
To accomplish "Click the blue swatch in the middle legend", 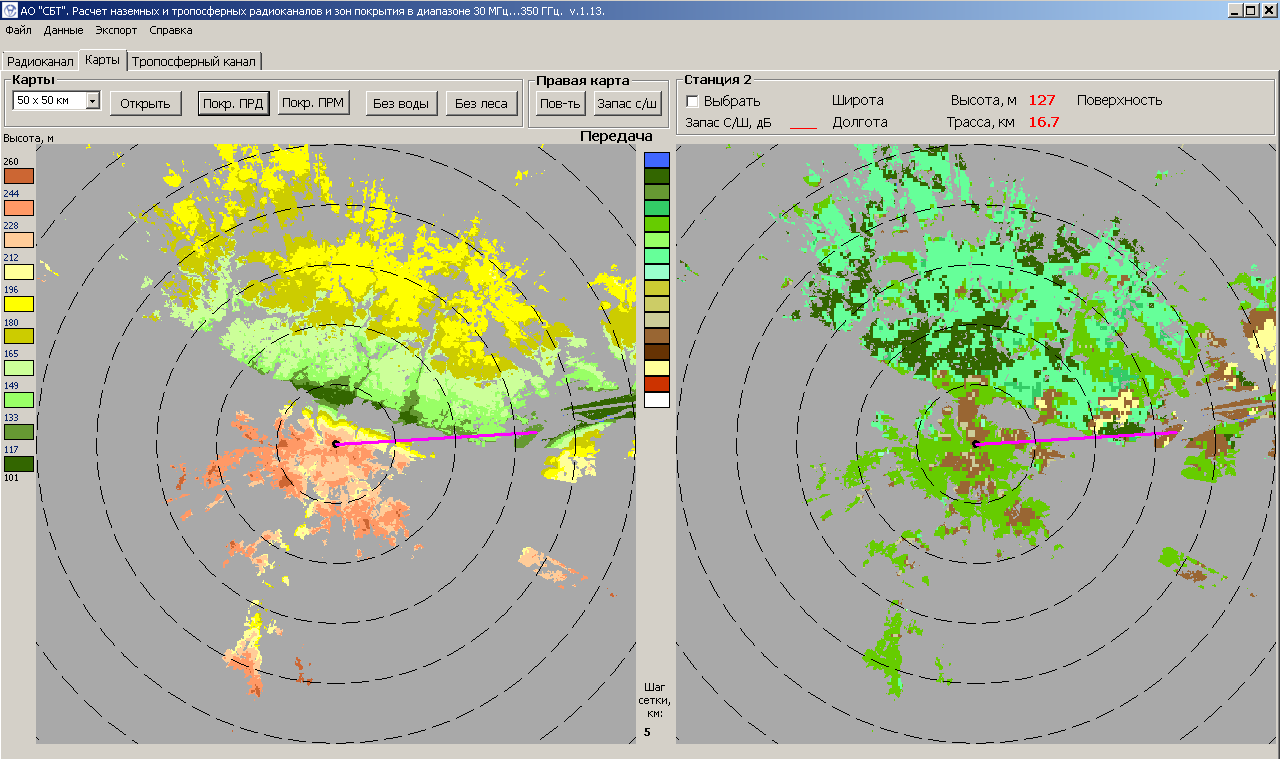I will click(x=657, y=160).
